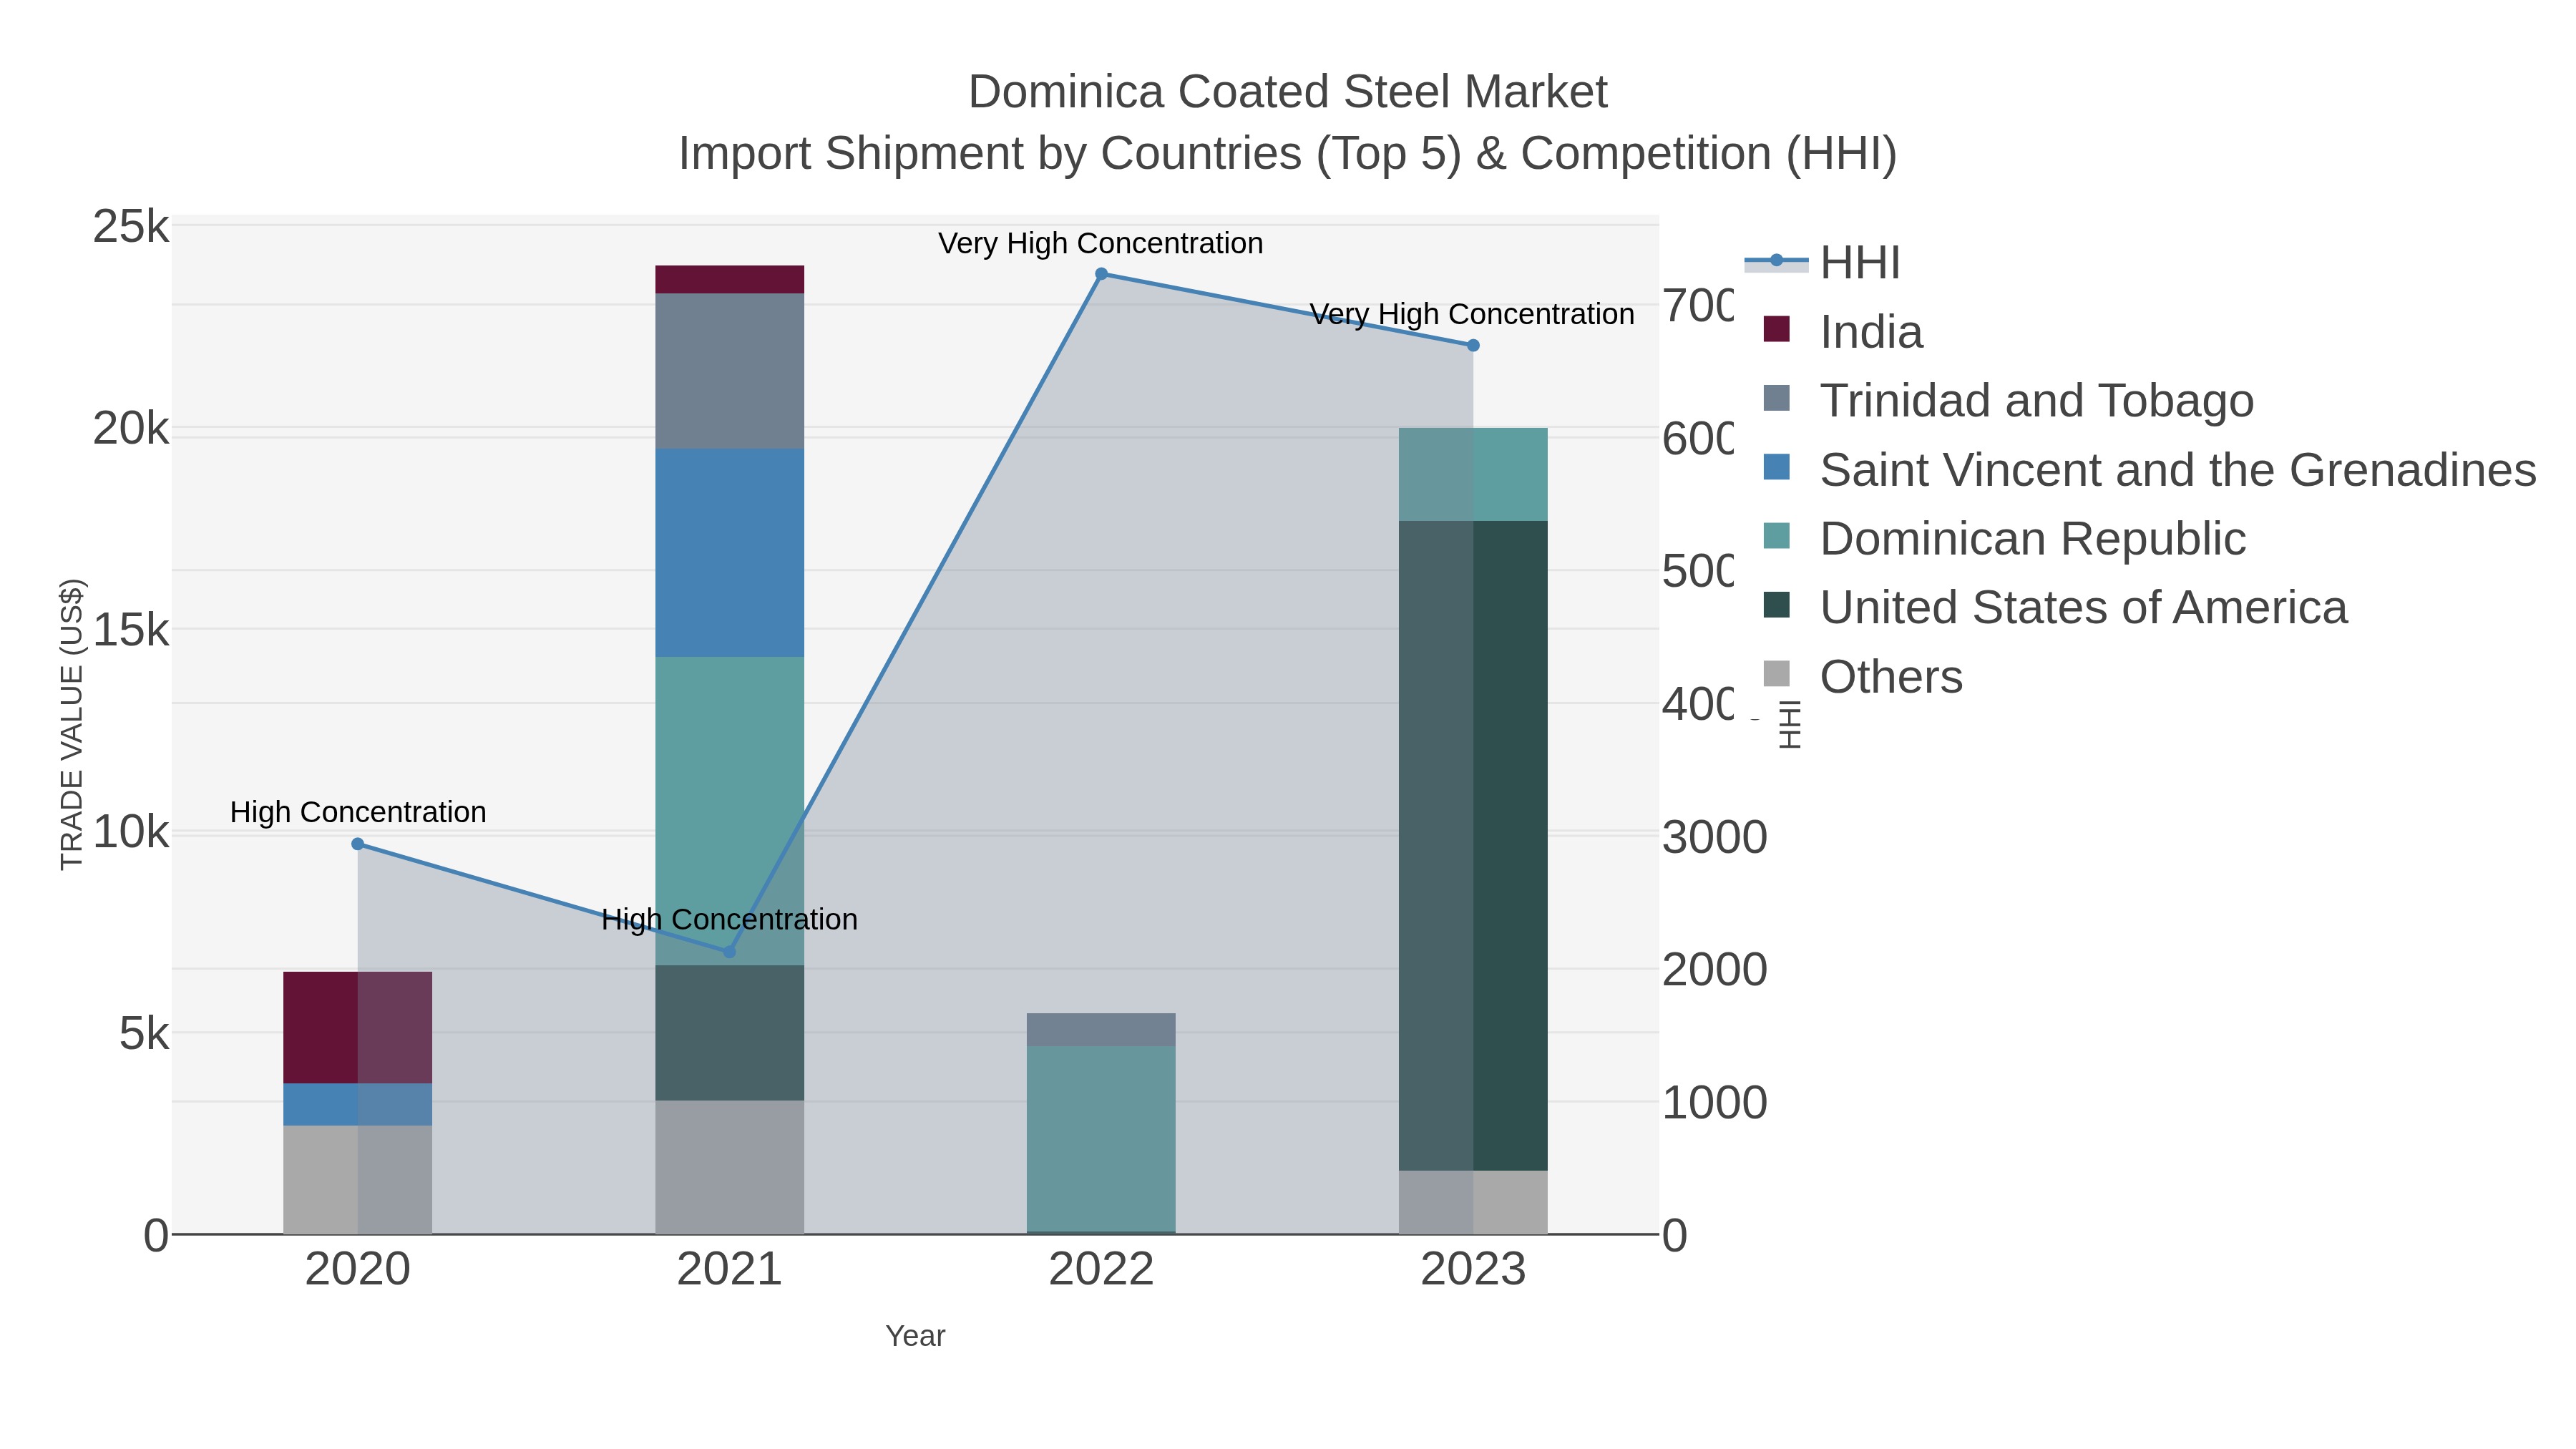Viewport: 2576px width, 1449px height.
Task: Click the United States segment of the 2023 bar
Action: click(x=1473, y=846)
